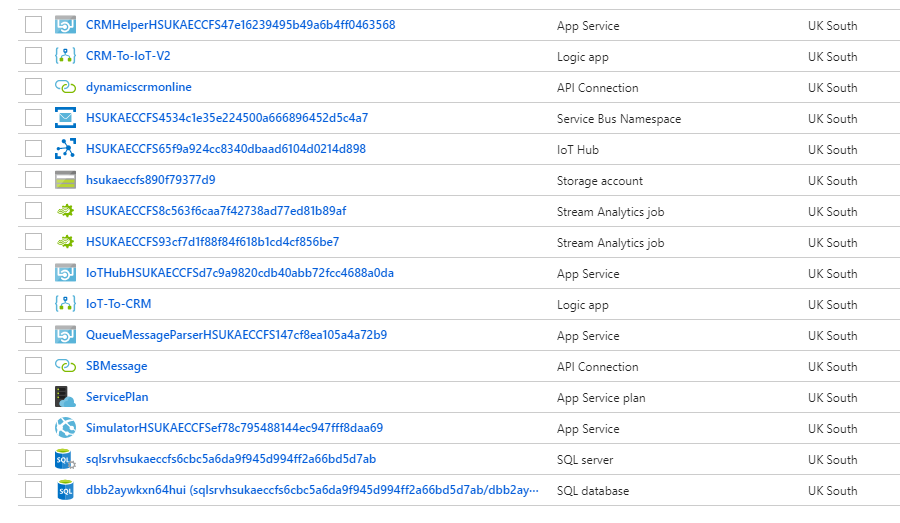900x523 pixels.
Task: Select the CRM-To-IoT-V2 row checkbox
Action: (33, 56)
